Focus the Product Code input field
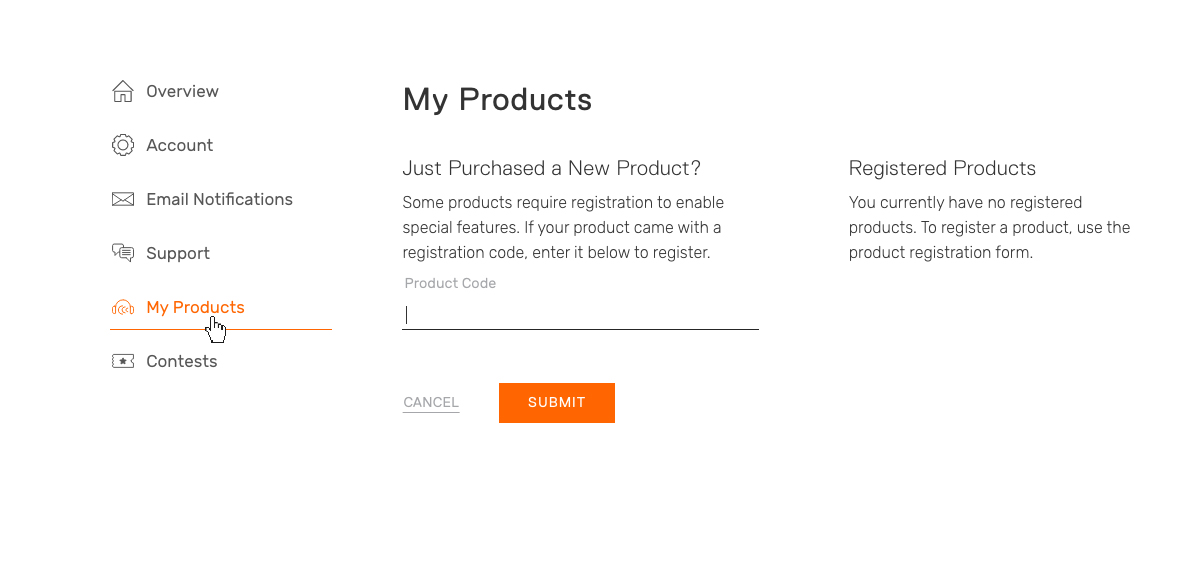The width and height of the screenshot is (1201, 580). tap(580, 315)
